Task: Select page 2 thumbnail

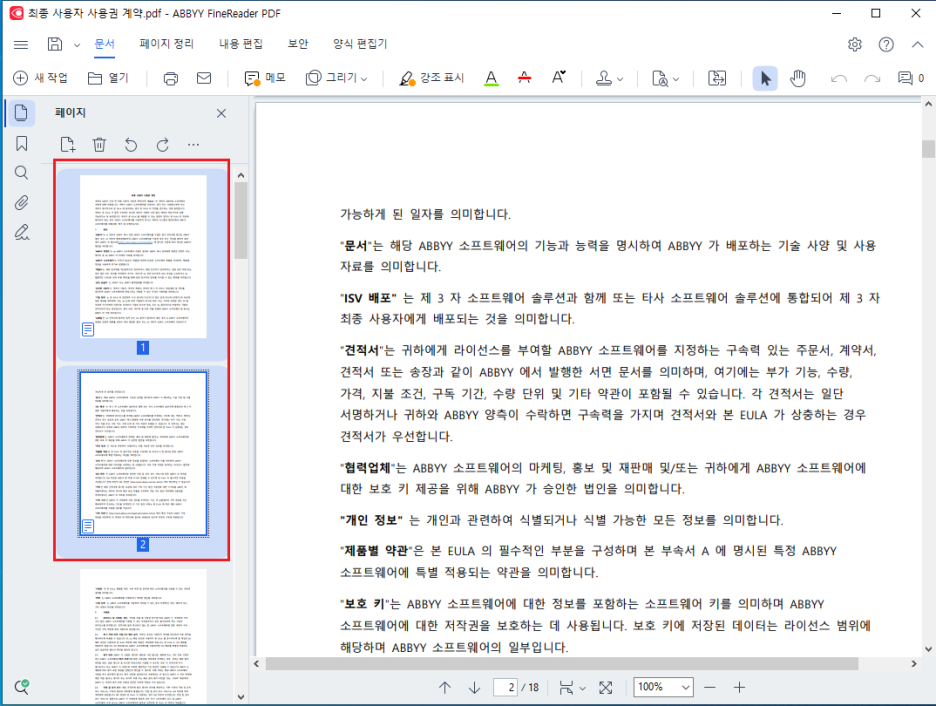Action: 143,454
